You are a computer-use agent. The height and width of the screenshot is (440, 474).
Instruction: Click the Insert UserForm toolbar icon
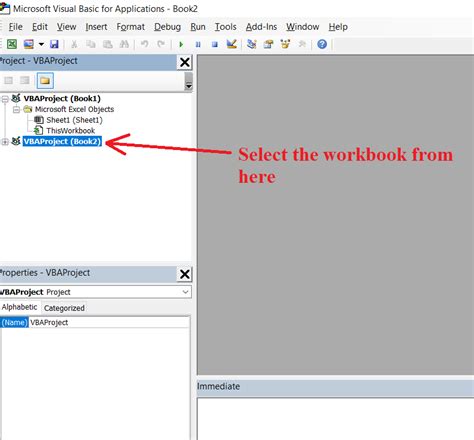click(29, 44)
